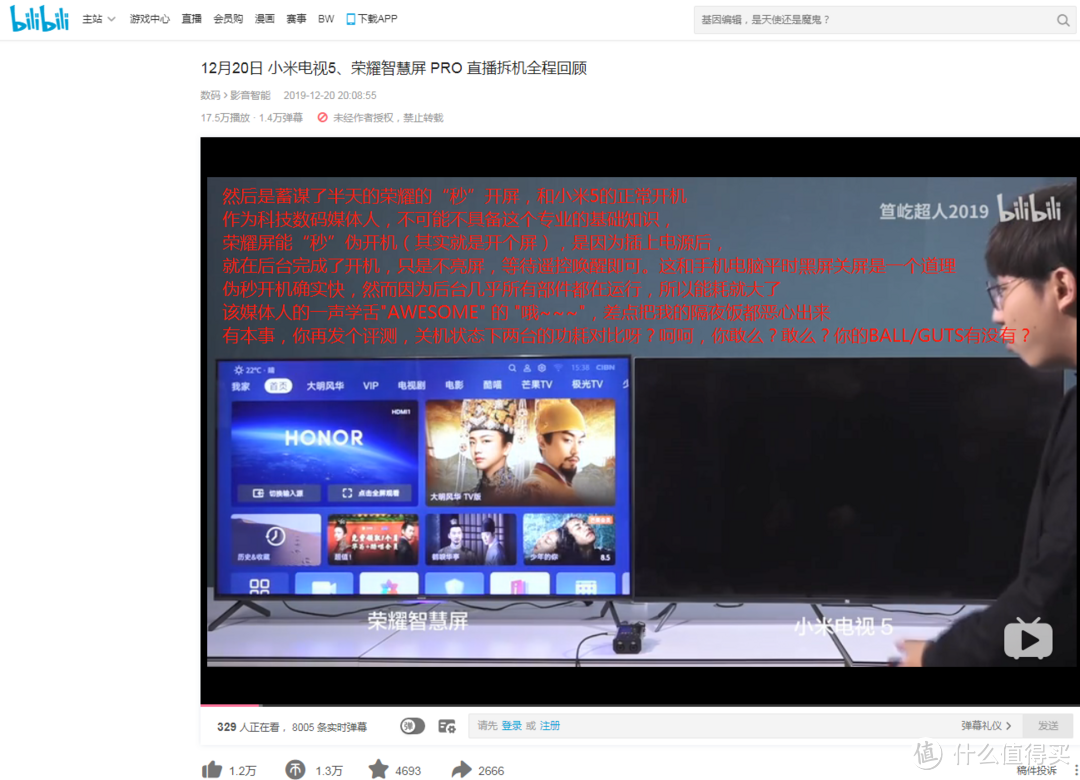Toggle the 弹 danmaku switch off
Screen dimensions: 1080x780
point(413,726)
